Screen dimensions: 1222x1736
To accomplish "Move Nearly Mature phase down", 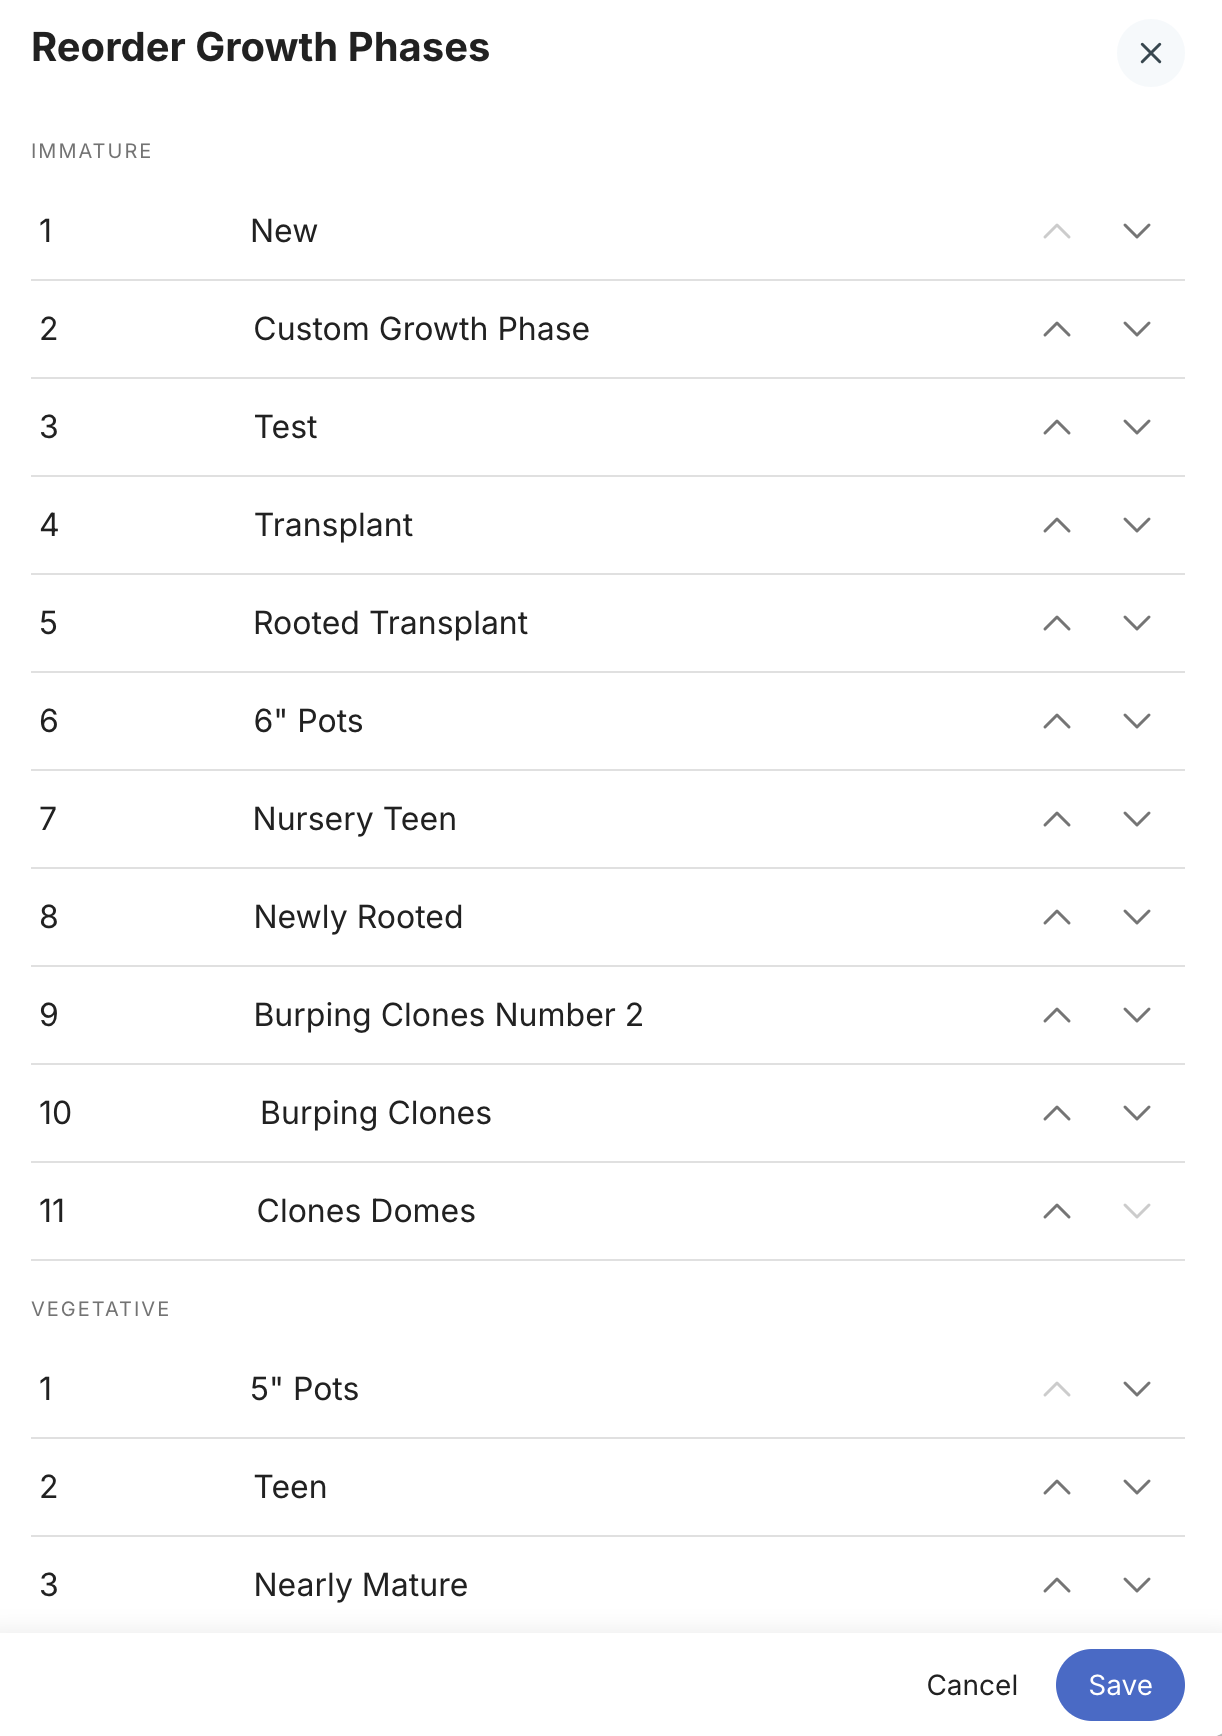I will (1137, 1585).
